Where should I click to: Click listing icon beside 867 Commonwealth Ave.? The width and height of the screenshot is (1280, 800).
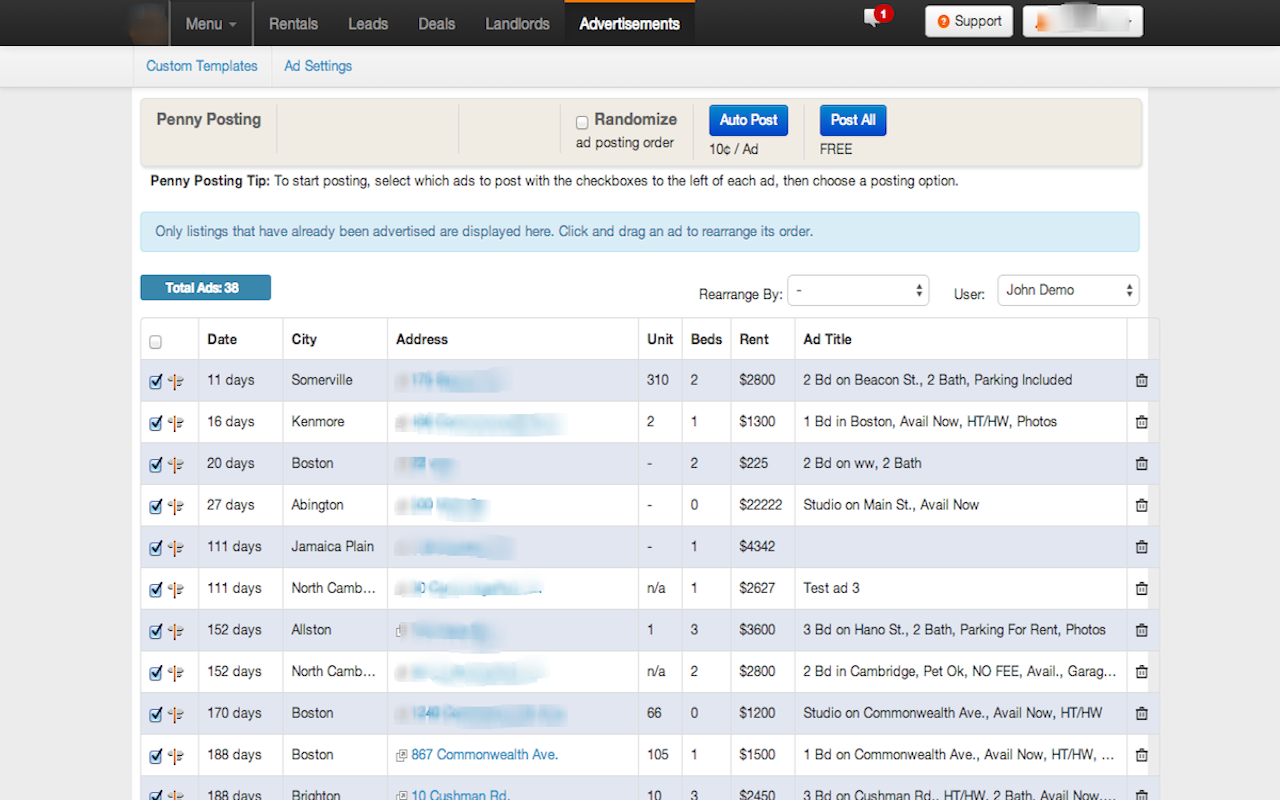click(x=401, y=756)
